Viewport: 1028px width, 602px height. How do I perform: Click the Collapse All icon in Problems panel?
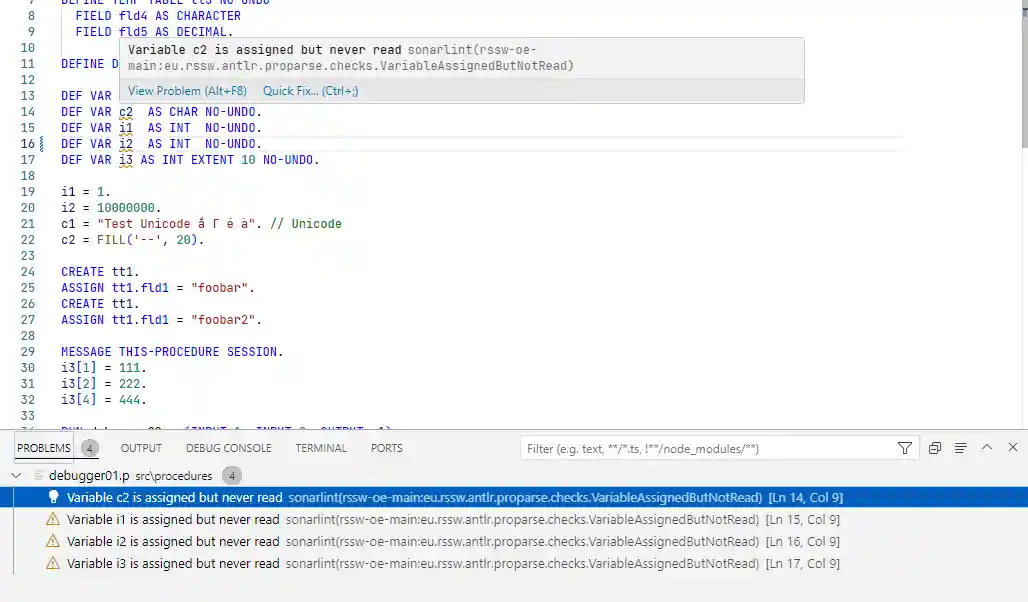coord(934,449)
